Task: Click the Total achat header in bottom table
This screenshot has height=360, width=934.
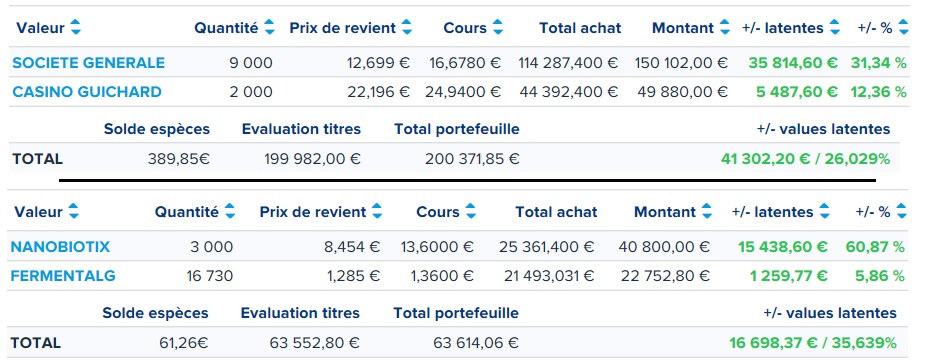Action: (x=556, y=212)
